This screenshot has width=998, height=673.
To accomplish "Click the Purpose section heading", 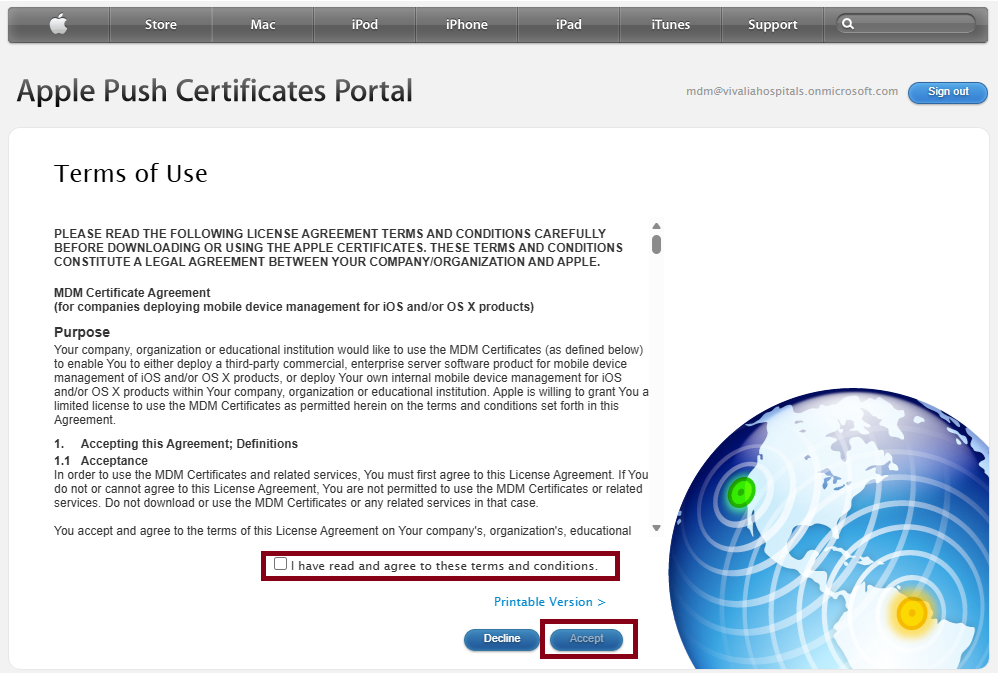I will pyautogui.click(x=81, y=332).
